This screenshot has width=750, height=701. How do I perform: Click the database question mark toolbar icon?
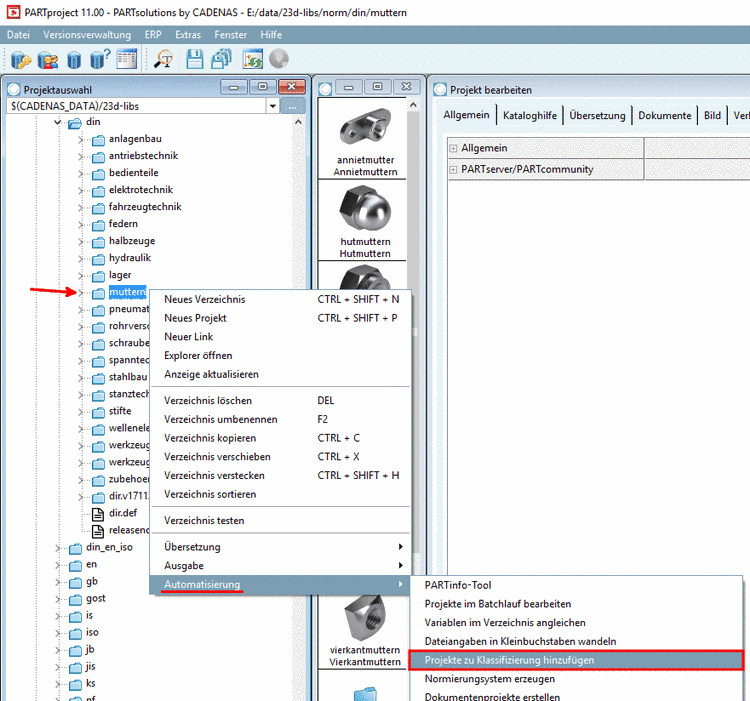click(x=100, y=60)
